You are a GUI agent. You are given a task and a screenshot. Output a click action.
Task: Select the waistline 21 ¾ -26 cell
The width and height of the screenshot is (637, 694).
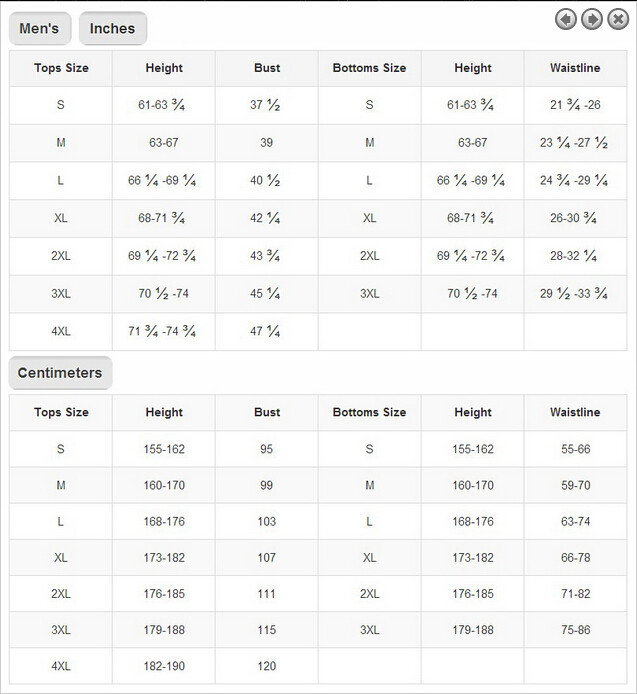click(575, 105)
